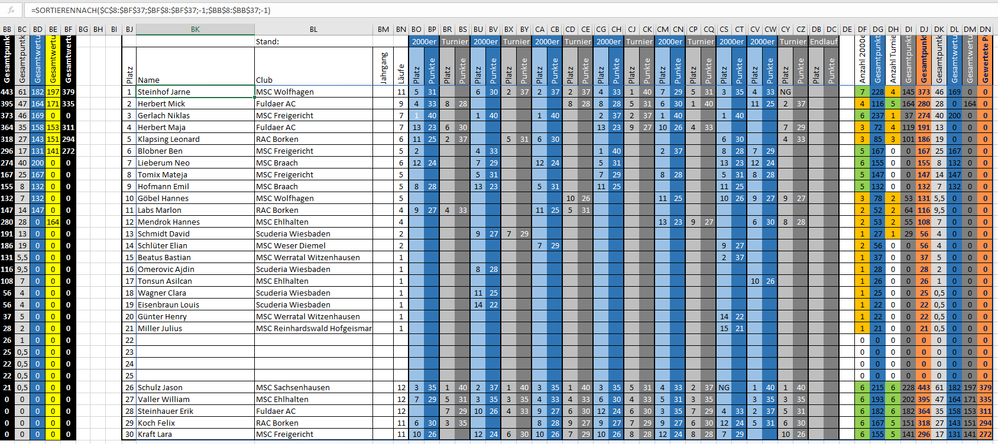Select the cell 'Lieberum Neo'
The image size is (998, 444).
click(195, 163)
